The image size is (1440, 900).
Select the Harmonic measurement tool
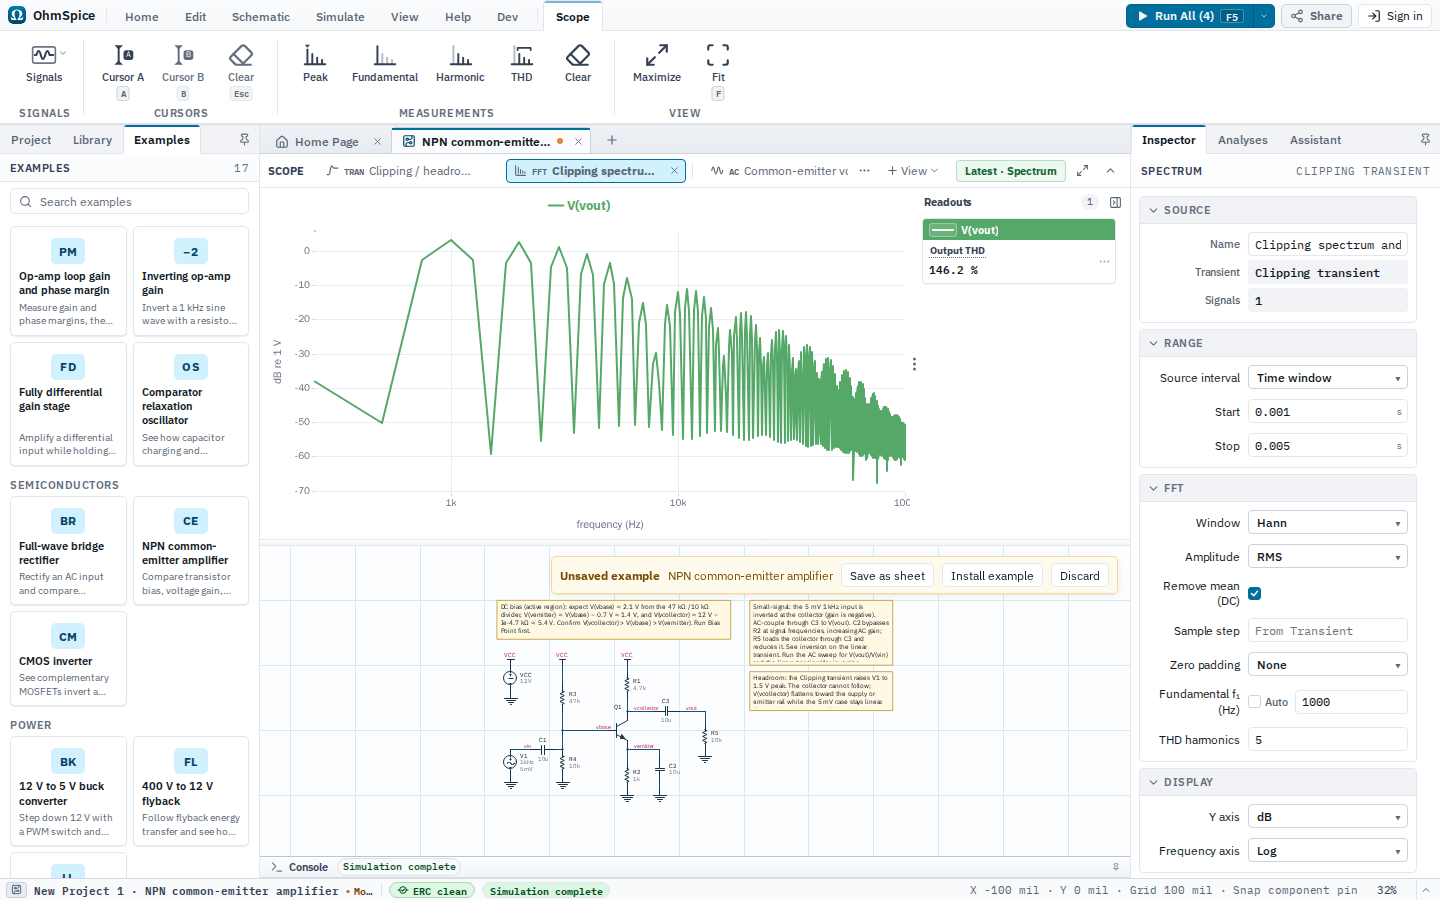(460, 65)
